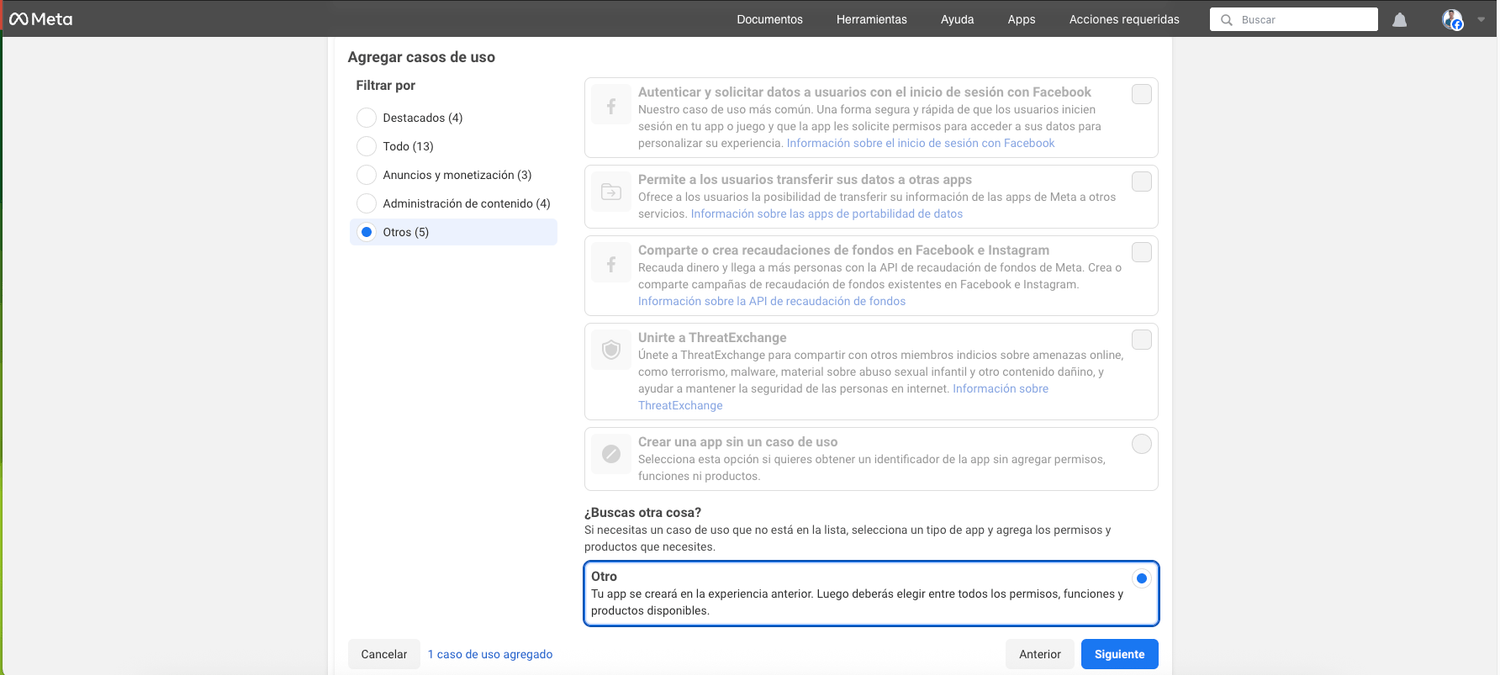The image size is (1500, 675).
Task: Click the data transfer folder icon
Action: (610, 192)
